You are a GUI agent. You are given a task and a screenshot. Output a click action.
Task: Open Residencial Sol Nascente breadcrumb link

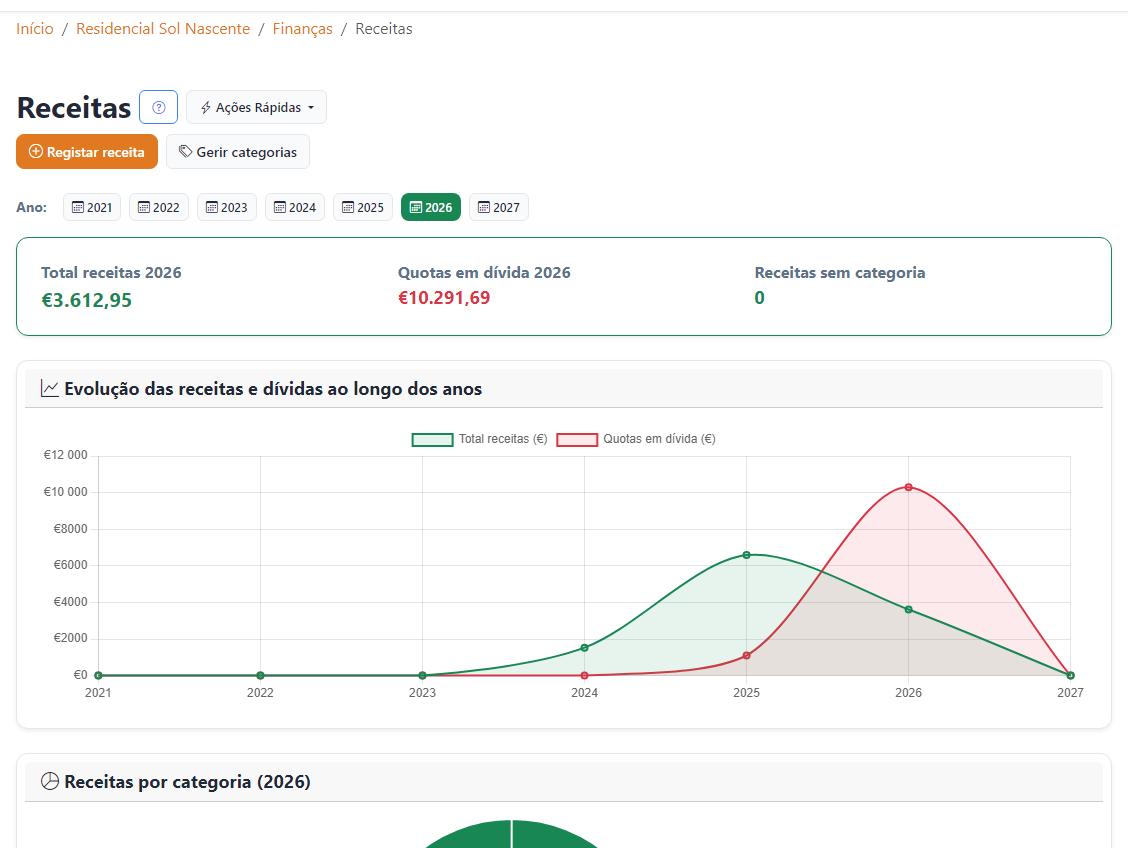tap(163, 29)
